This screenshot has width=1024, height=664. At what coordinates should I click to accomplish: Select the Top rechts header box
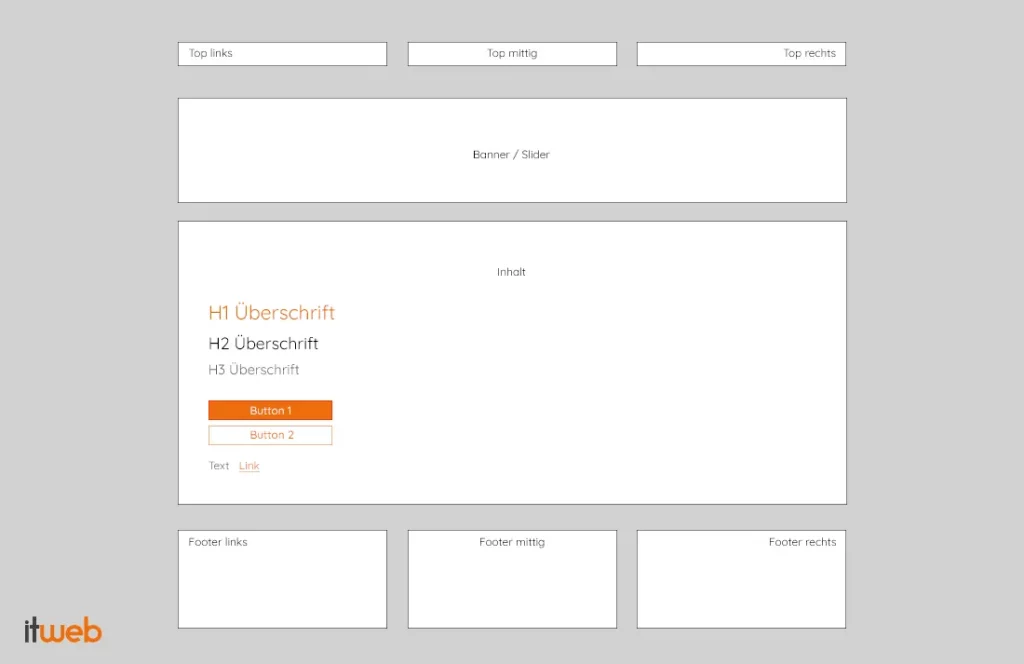click(741, 54)
